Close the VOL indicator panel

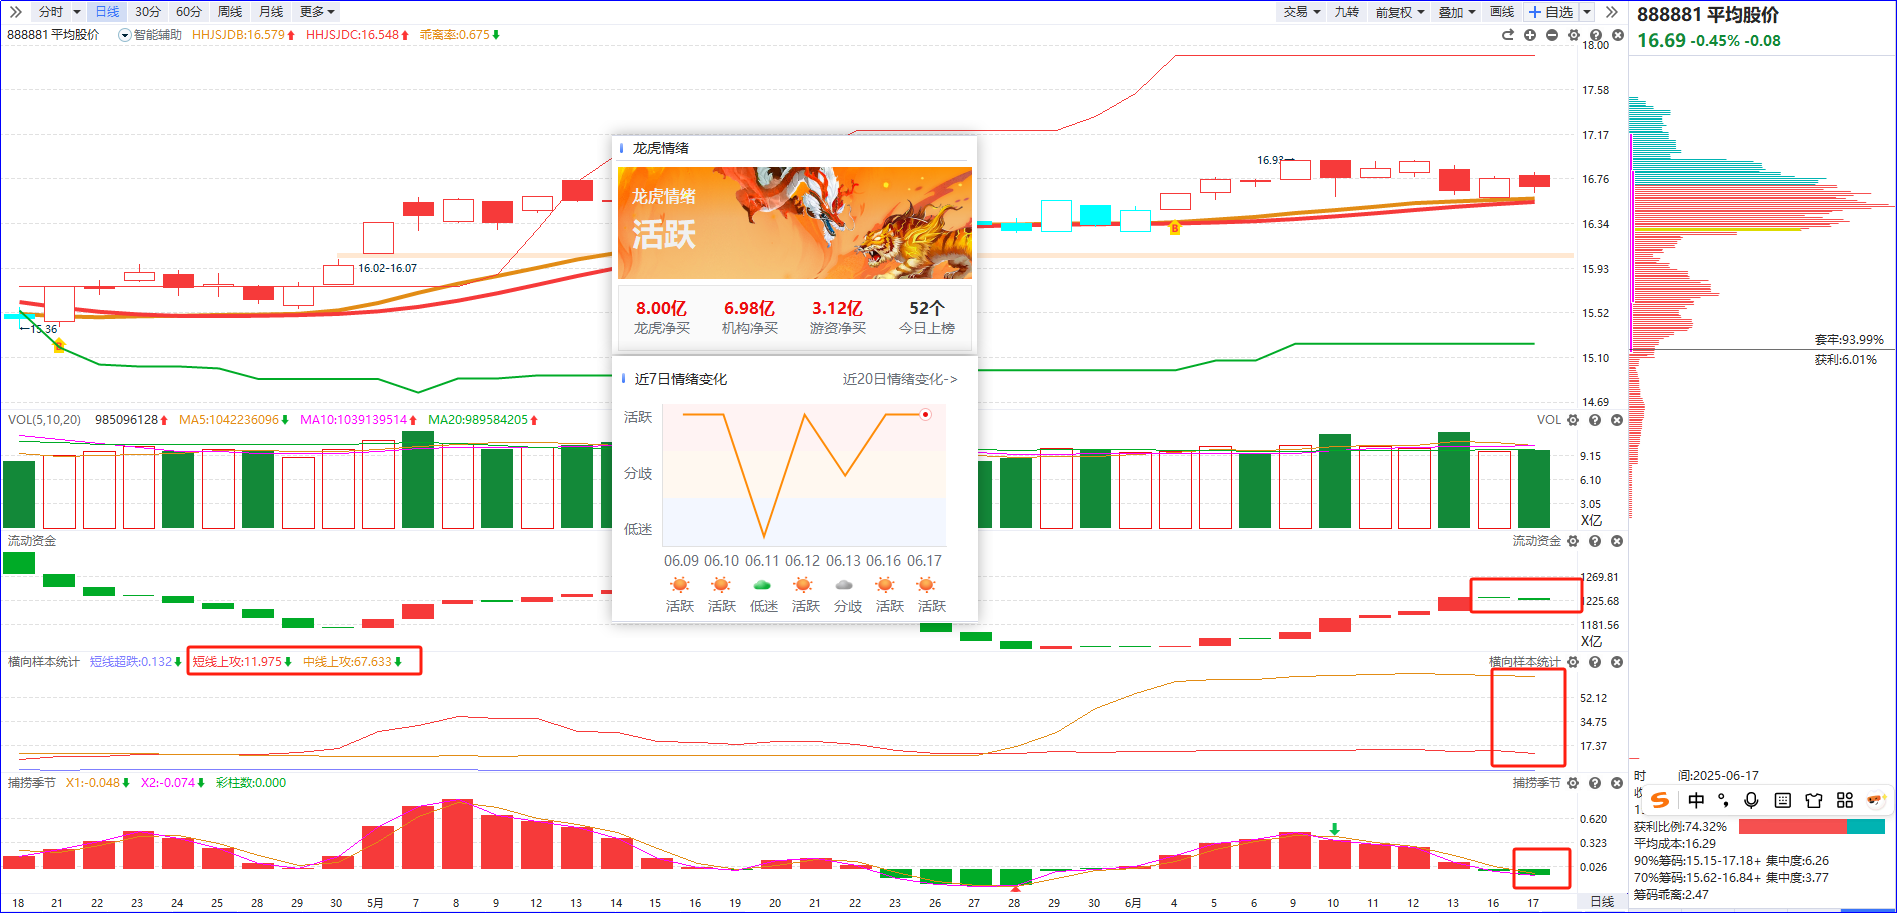pyautogui.click(x=1617, y=420)
